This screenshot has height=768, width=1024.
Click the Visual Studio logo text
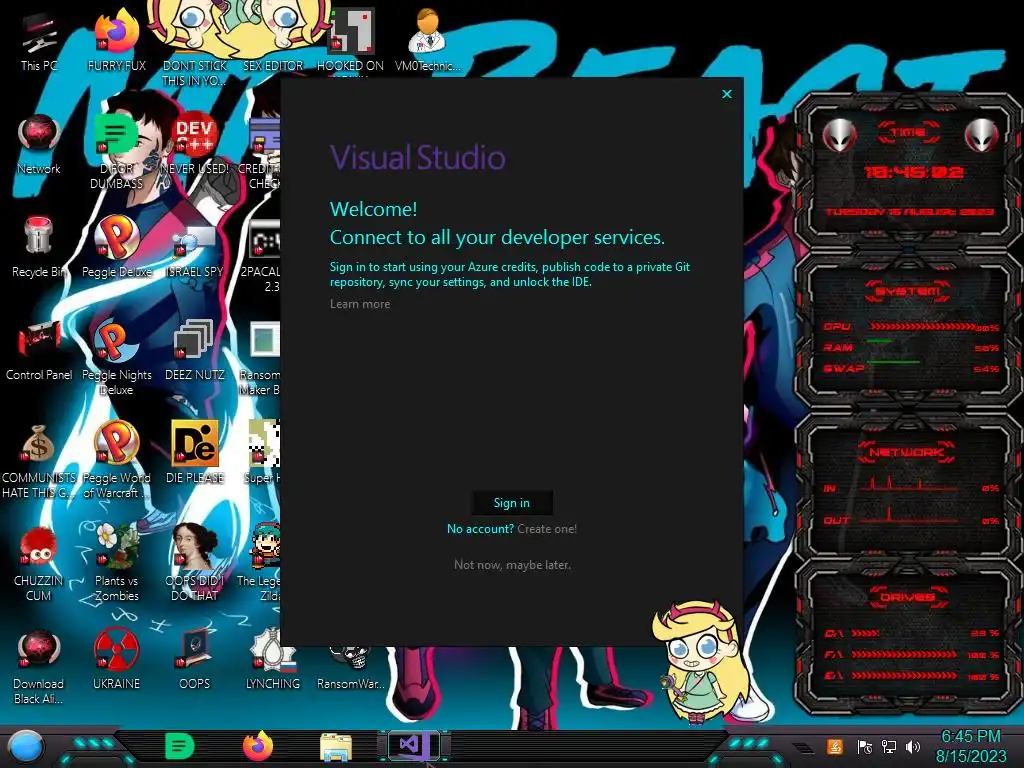pyautogui.click(x=418, y=158)
